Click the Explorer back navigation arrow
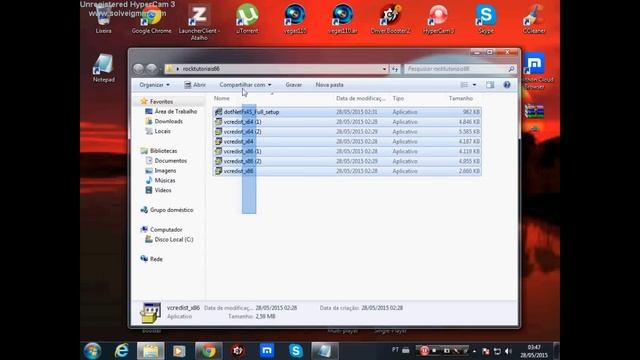This screenshot has height=360, width=640. [139, 69]
